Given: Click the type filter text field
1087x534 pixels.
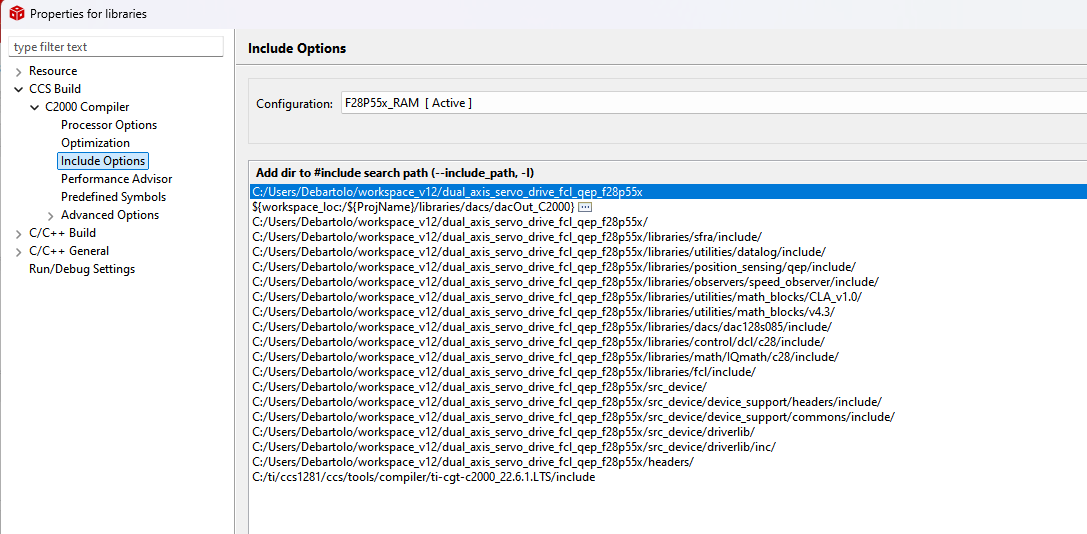Looking at the screenshot, I should point(116,47).
